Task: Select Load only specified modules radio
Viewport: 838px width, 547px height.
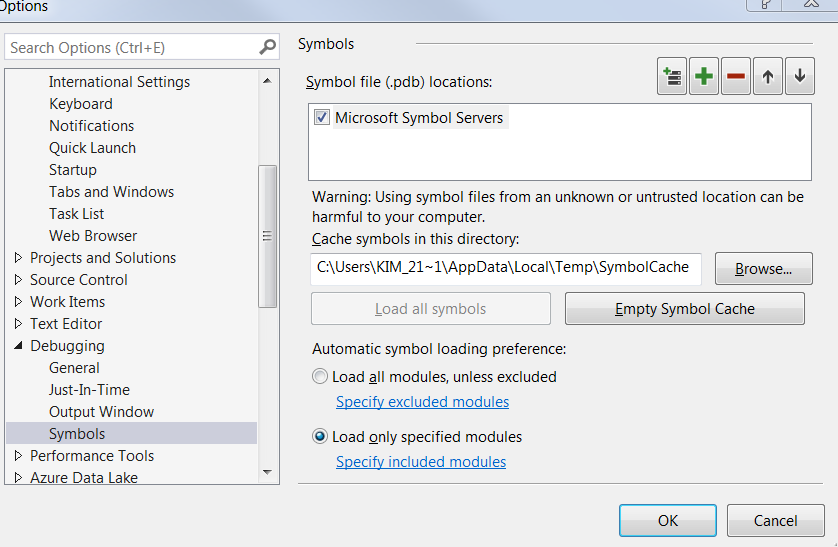Action: tap(320, 436)
